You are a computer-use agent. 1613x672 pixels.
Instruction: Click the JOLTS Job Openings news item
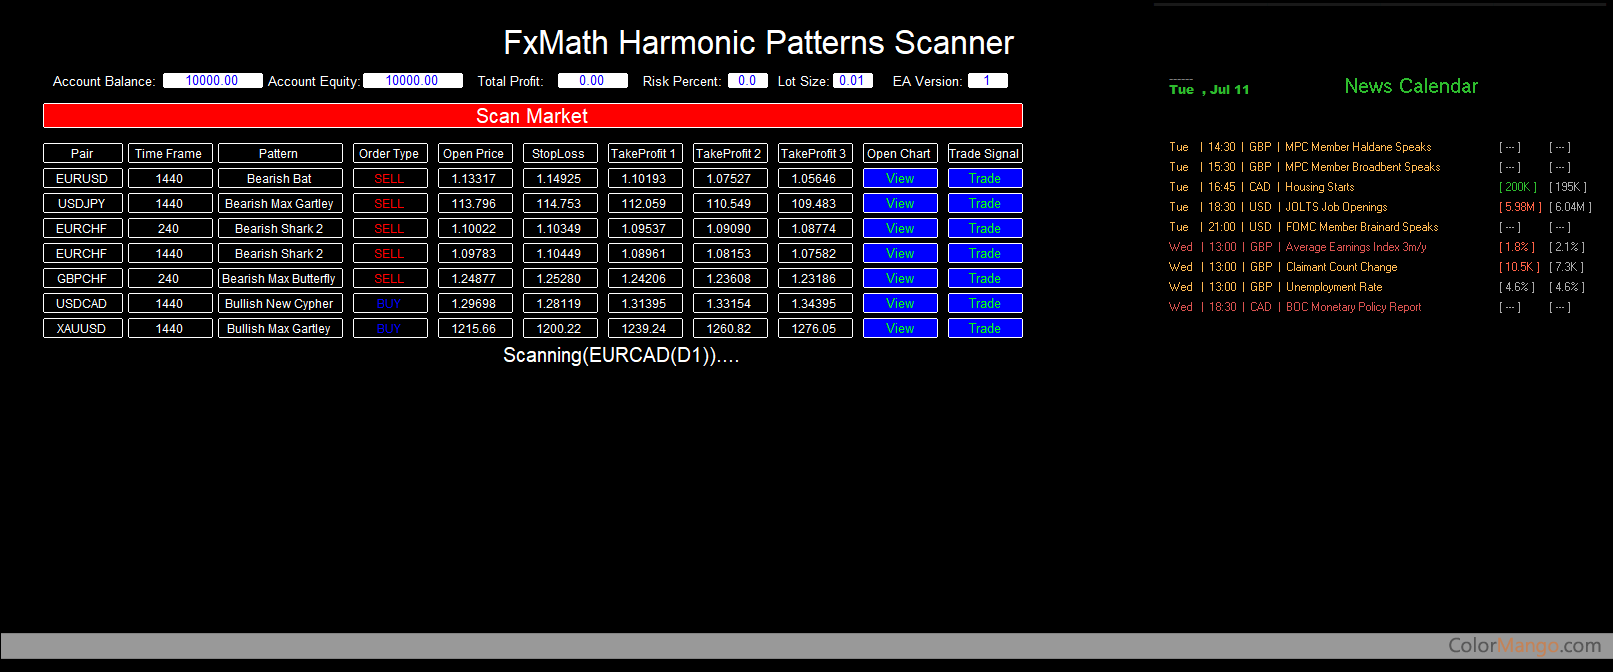(x=1336, y=207)
